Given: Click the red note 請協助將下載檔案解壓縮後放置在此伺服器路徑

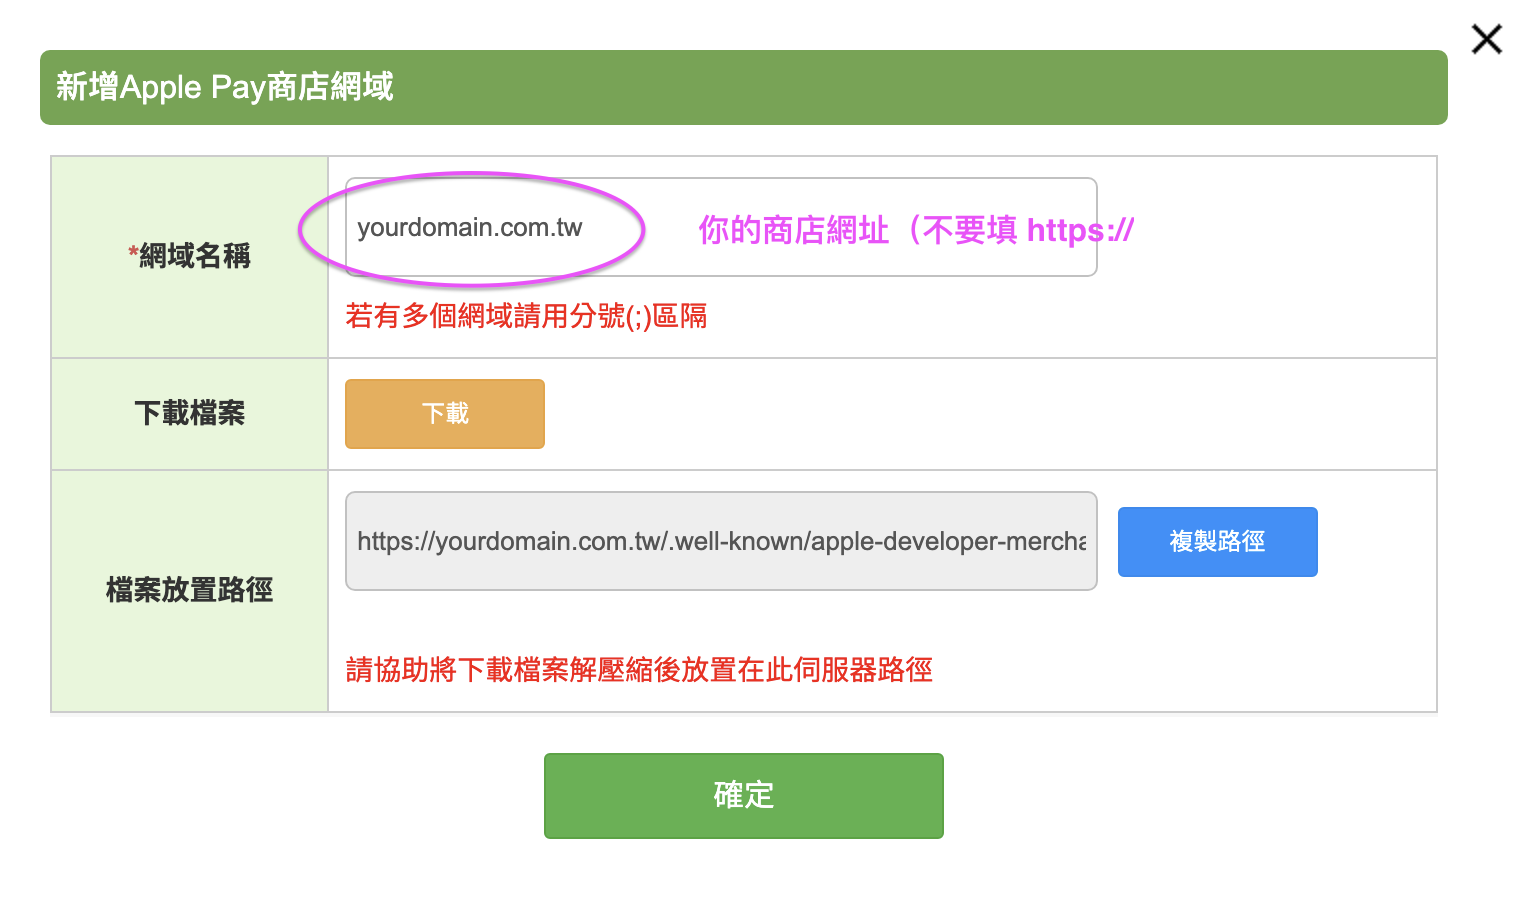Looking at the screenshot, I should pos(639,669).
